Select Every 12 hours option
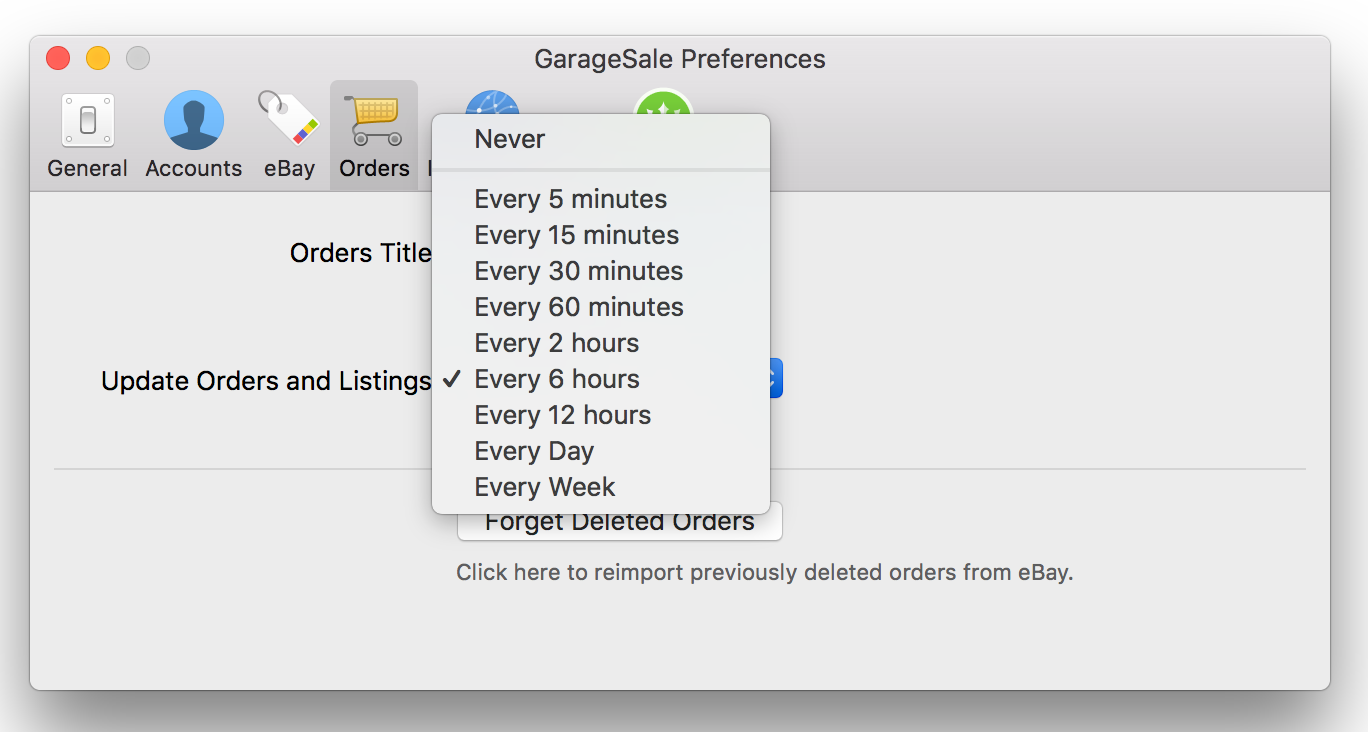The image size is (1368, 732). (x=601, y=415)
